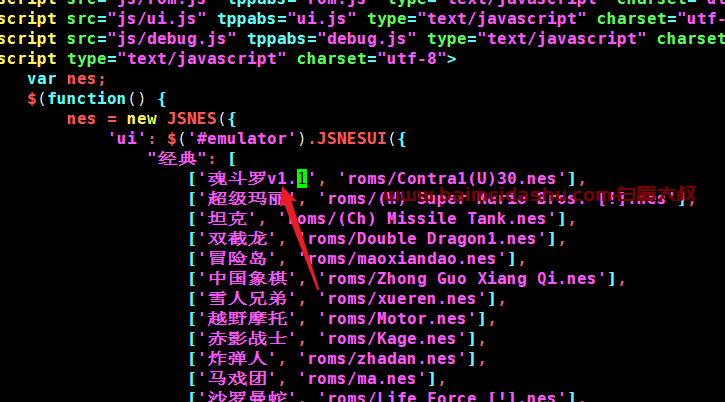The height and width of the screenshot is (402, 725).
Task: Click the 'roms/ma.nes' string
Action: 362,378
